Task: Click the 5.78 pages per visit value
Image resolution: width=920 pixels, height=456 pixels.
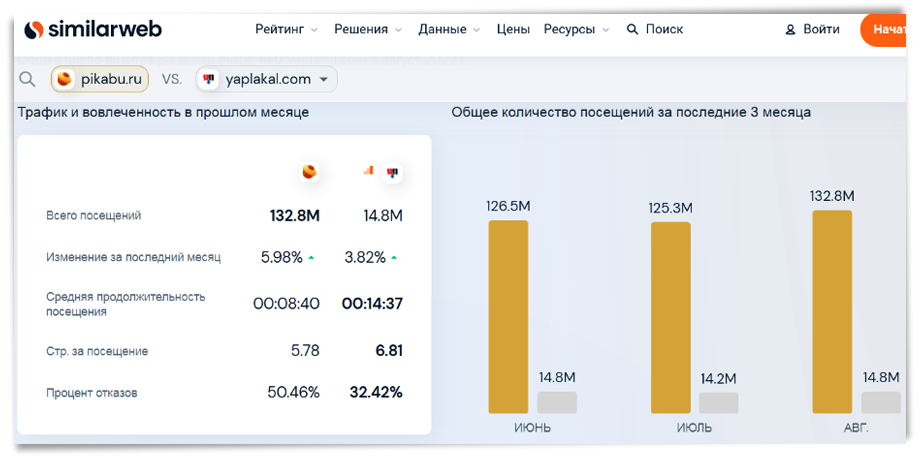Action: coord(305,351)
